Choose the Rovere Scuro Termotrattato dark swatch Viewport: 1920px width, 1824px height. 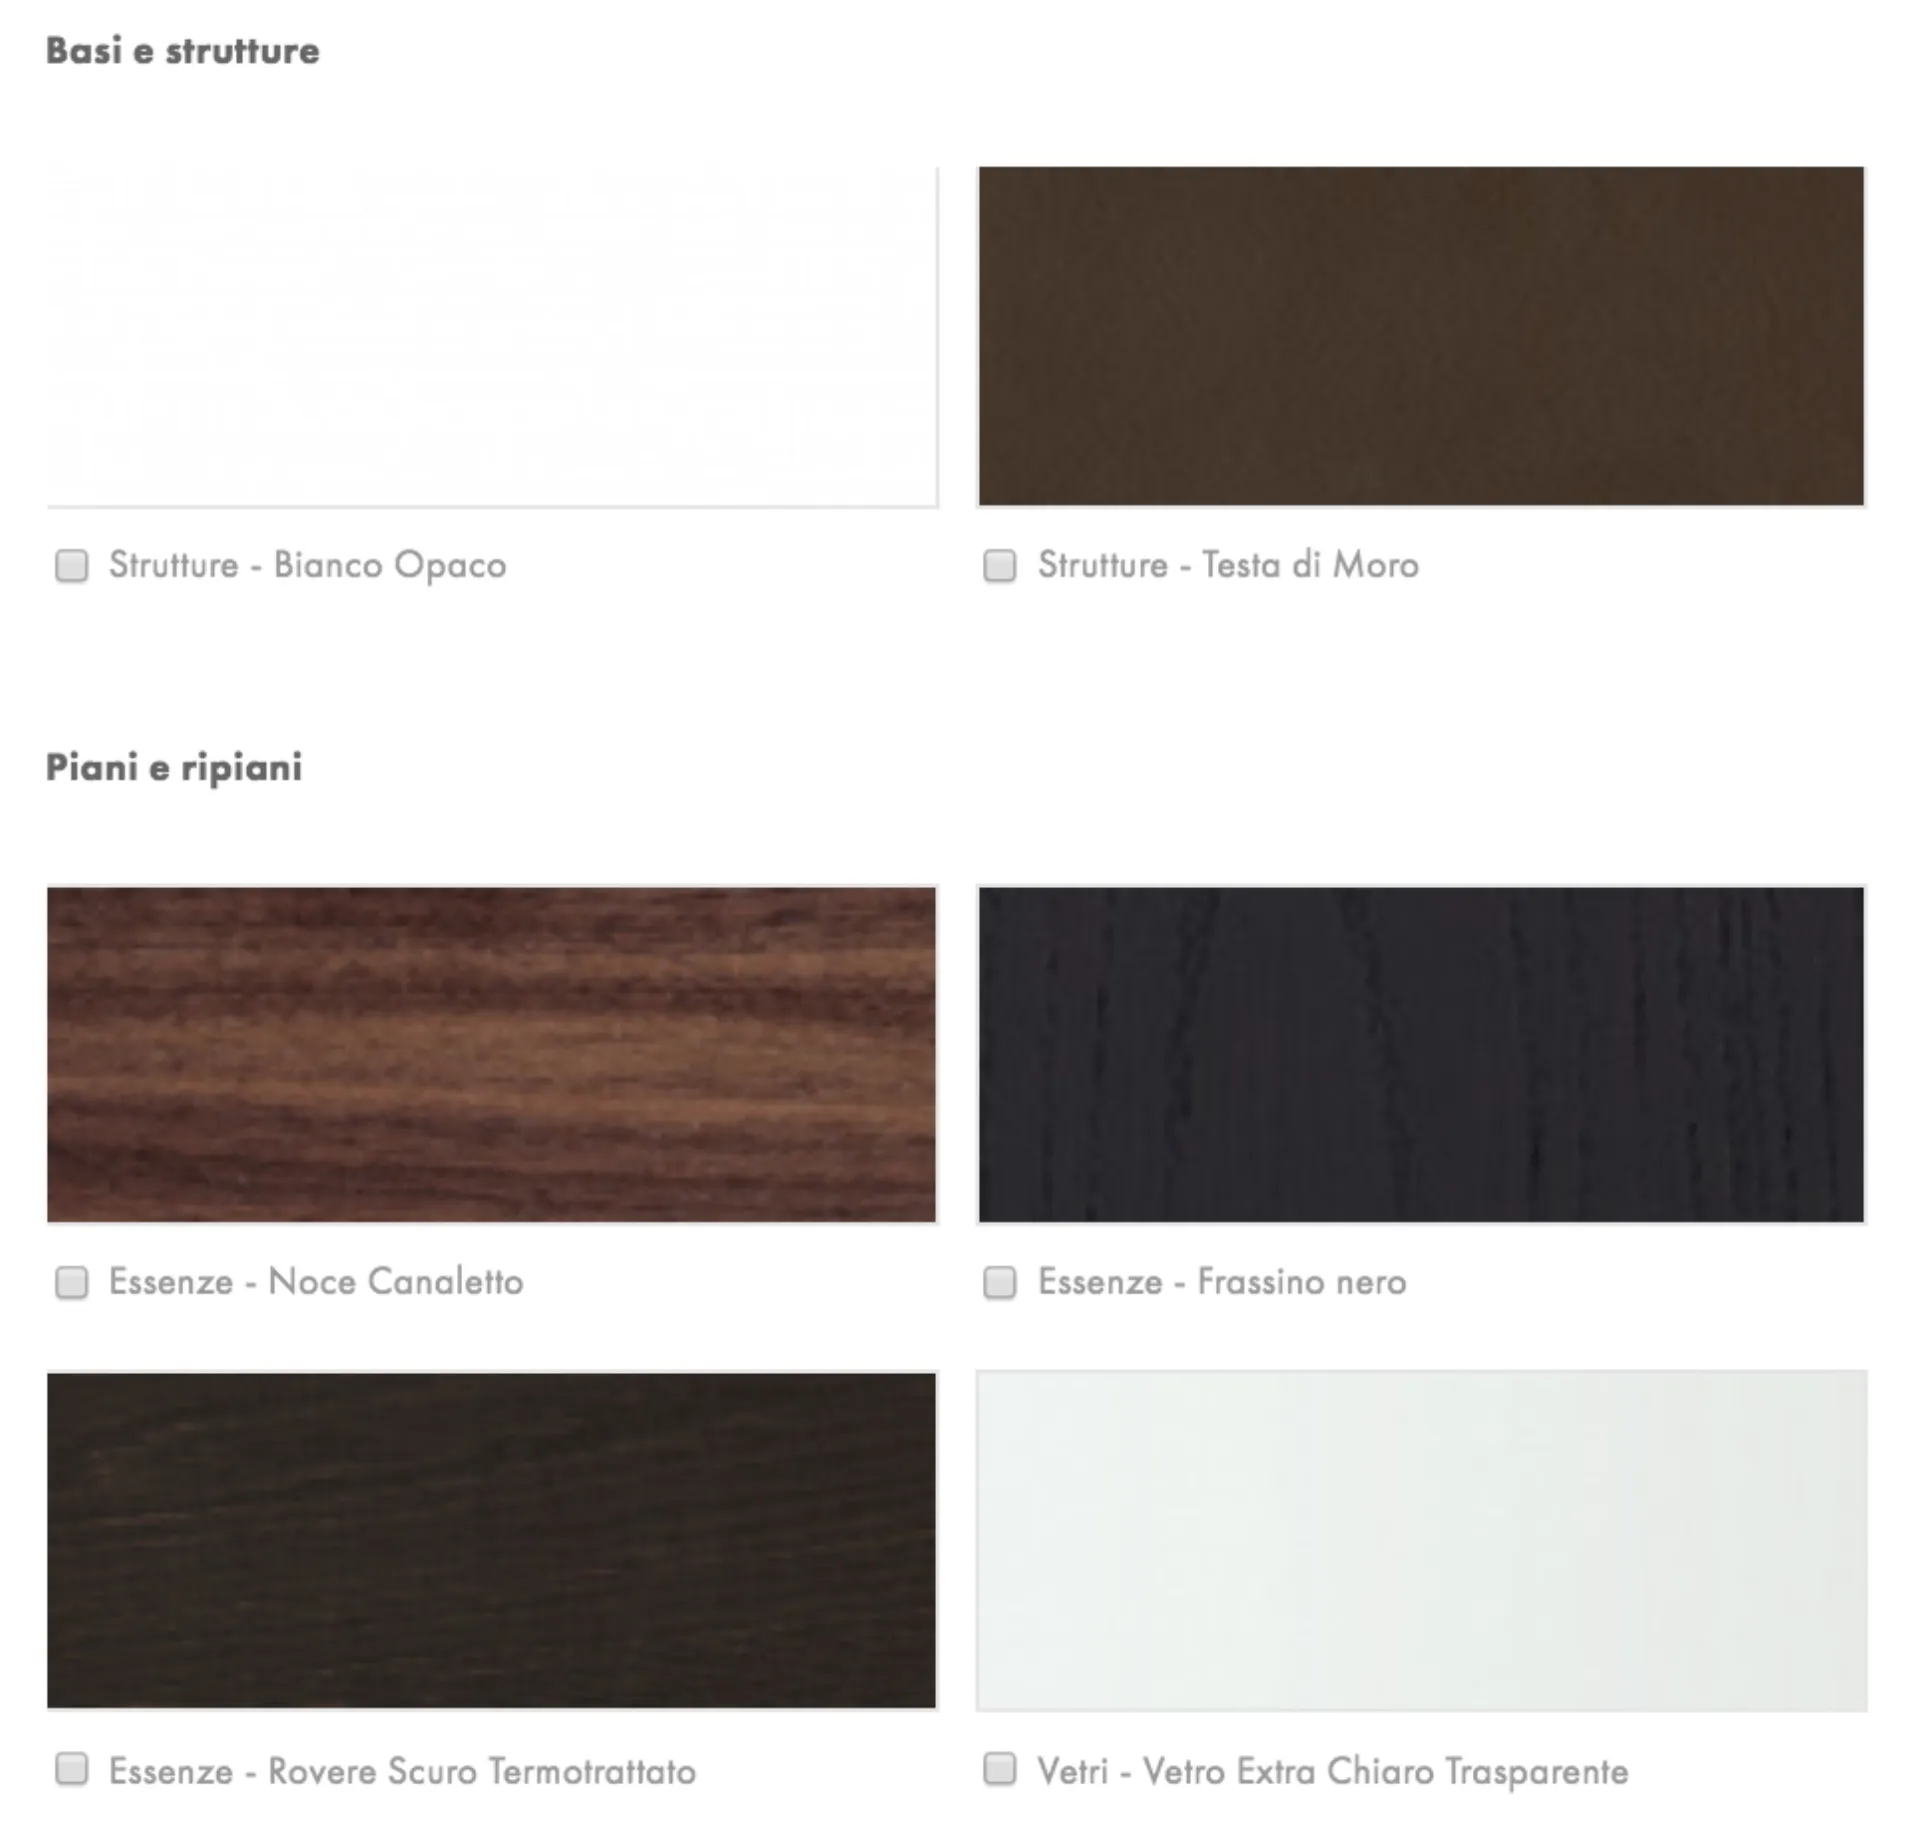(492, 1540)
